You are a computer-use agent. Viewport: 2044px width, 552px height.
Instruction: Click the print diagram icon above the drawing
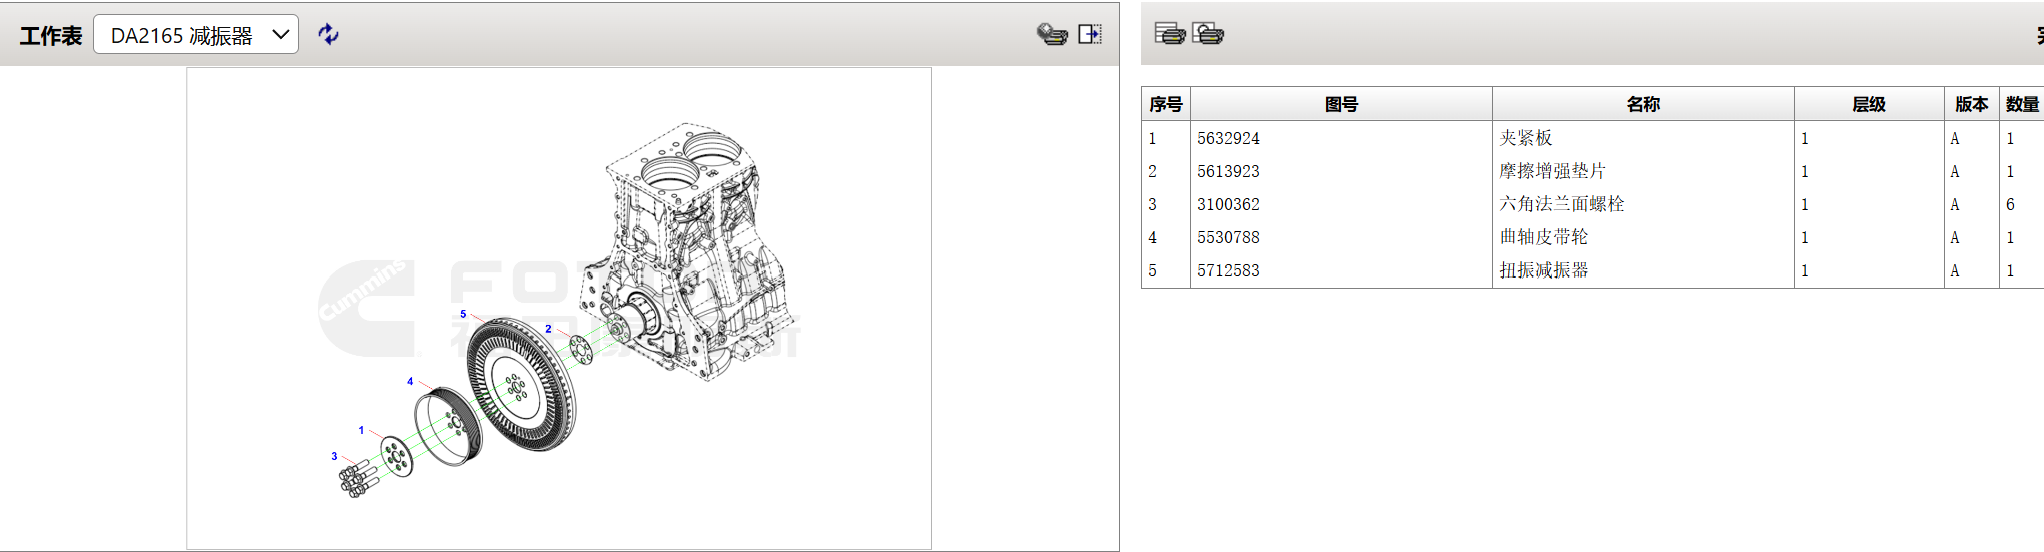point(1051,35)
